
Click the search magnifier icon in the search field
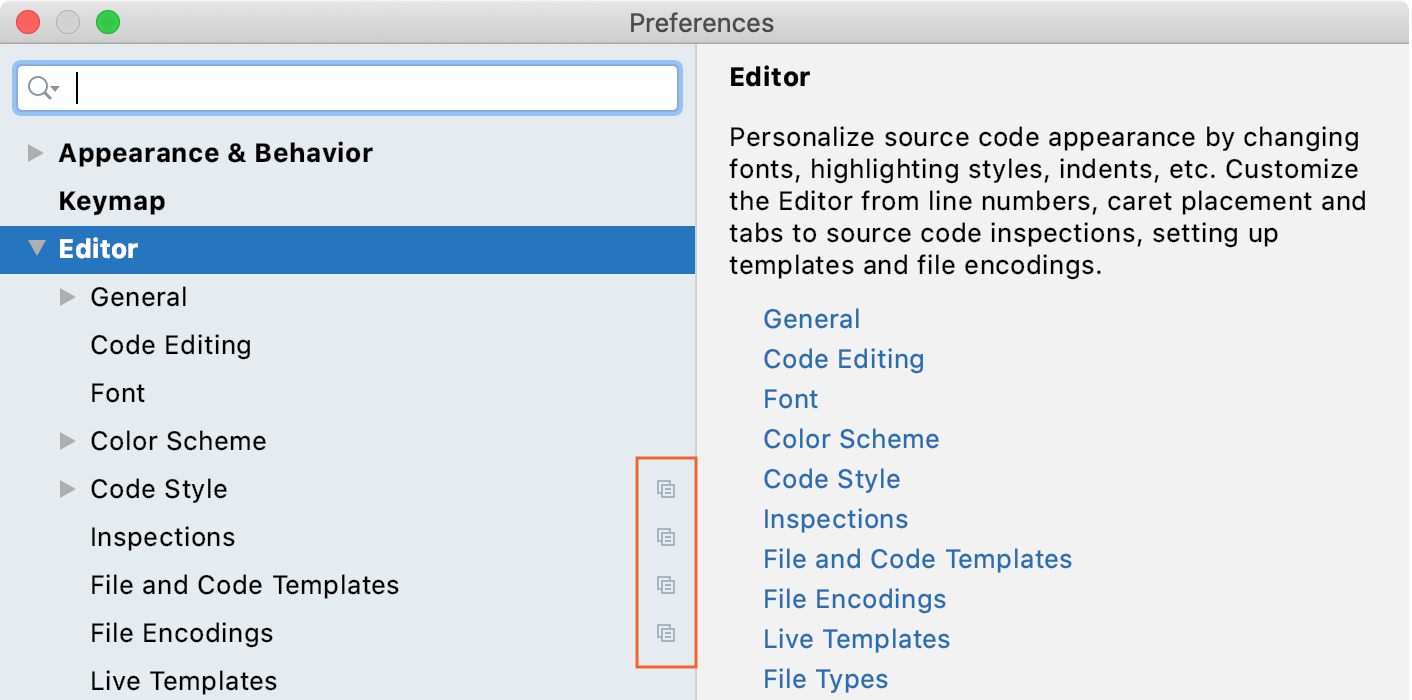click(42, 88)
